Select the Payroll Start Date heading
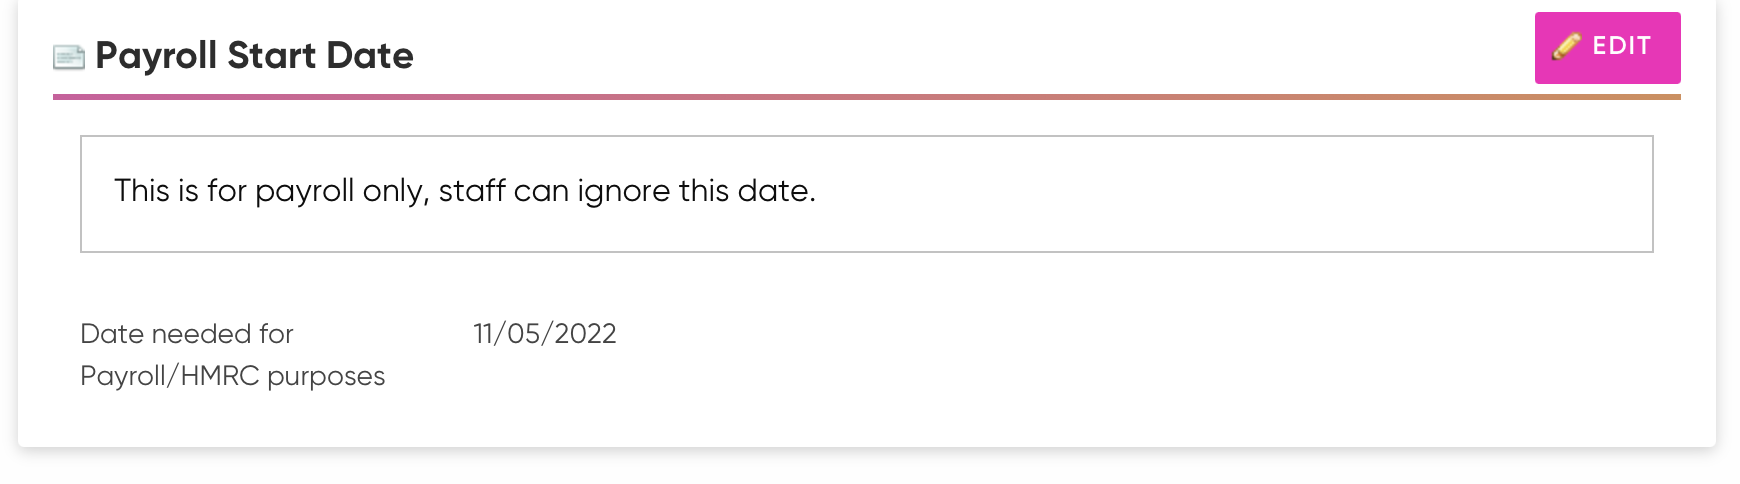Viewport: 1740px width, 484px height. click(x=254, y=55)
